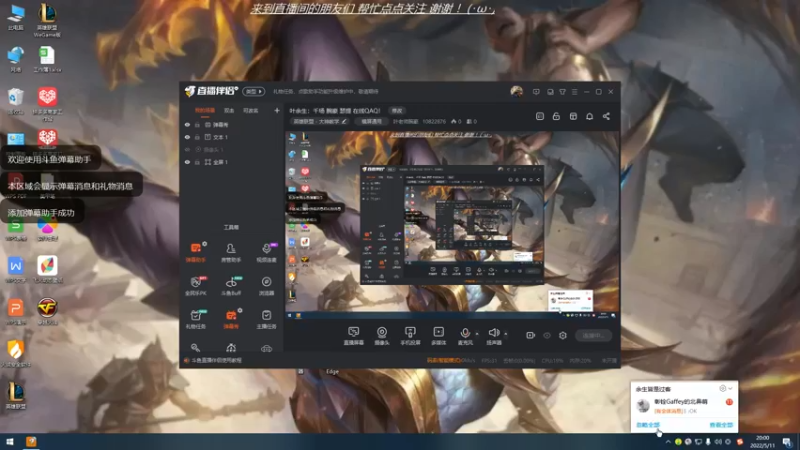Toggle lock on 文本 1 layer

tap(197, 137)
